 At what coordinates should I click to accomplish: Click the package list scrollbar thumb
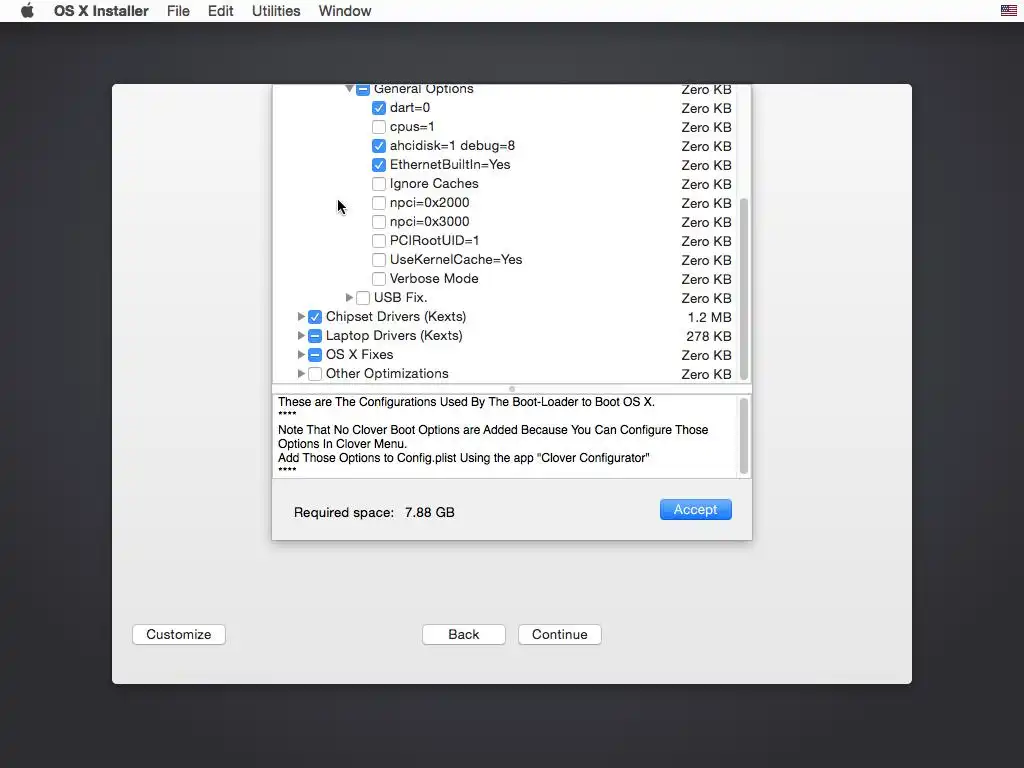pos(744,289)
